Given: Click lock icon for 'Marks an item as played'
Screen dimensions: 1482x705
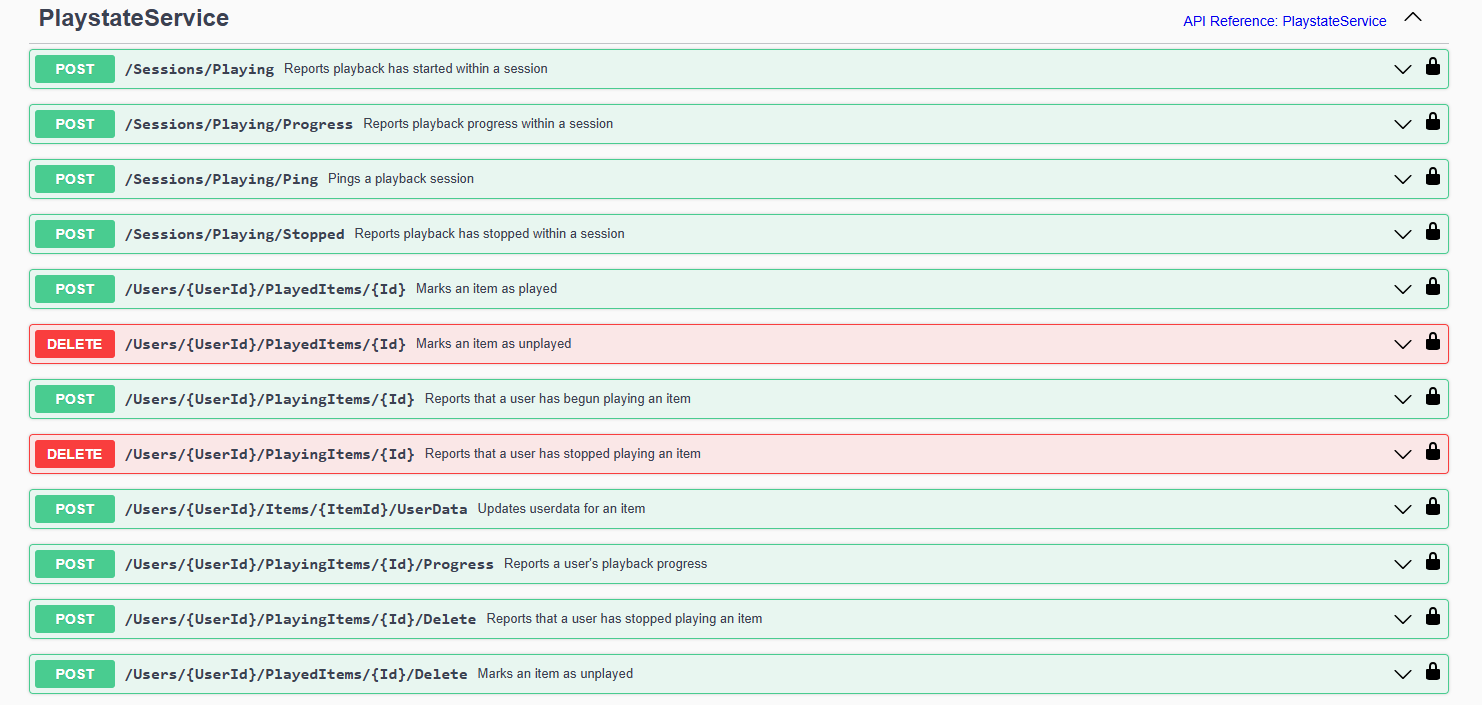Looking at the screenshot, I should (1432, 288).
